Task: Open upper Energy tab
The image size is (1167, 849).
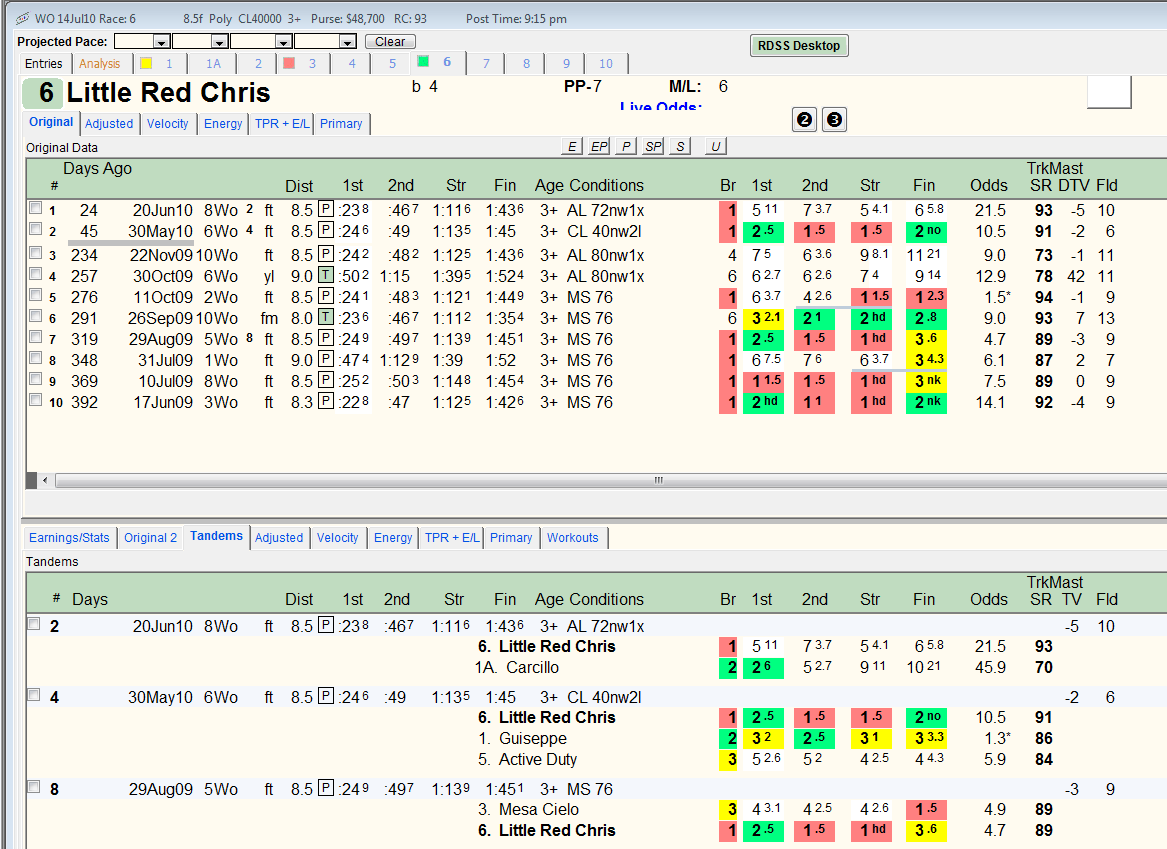Action: (223, 124)
